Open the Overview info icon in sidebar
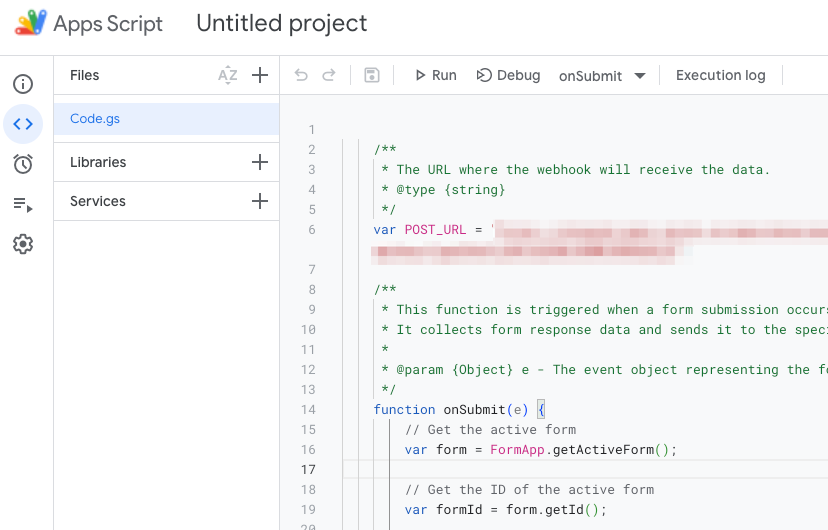Screen dimensions: 828x530 (x=23, y=84)
